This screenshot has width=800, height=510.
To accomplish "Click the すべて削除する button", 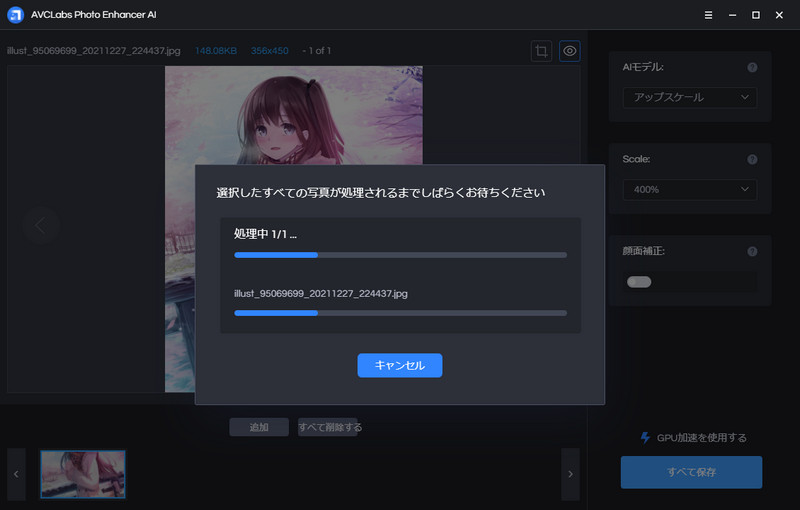I will tap(330, 427).
